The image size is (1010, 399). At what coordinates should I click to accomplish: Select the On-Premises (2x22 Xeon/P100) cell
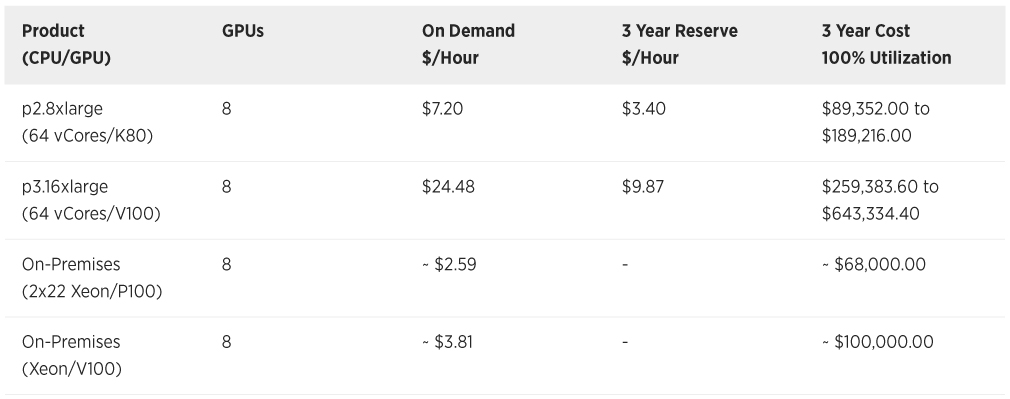[x=91, y=278]
